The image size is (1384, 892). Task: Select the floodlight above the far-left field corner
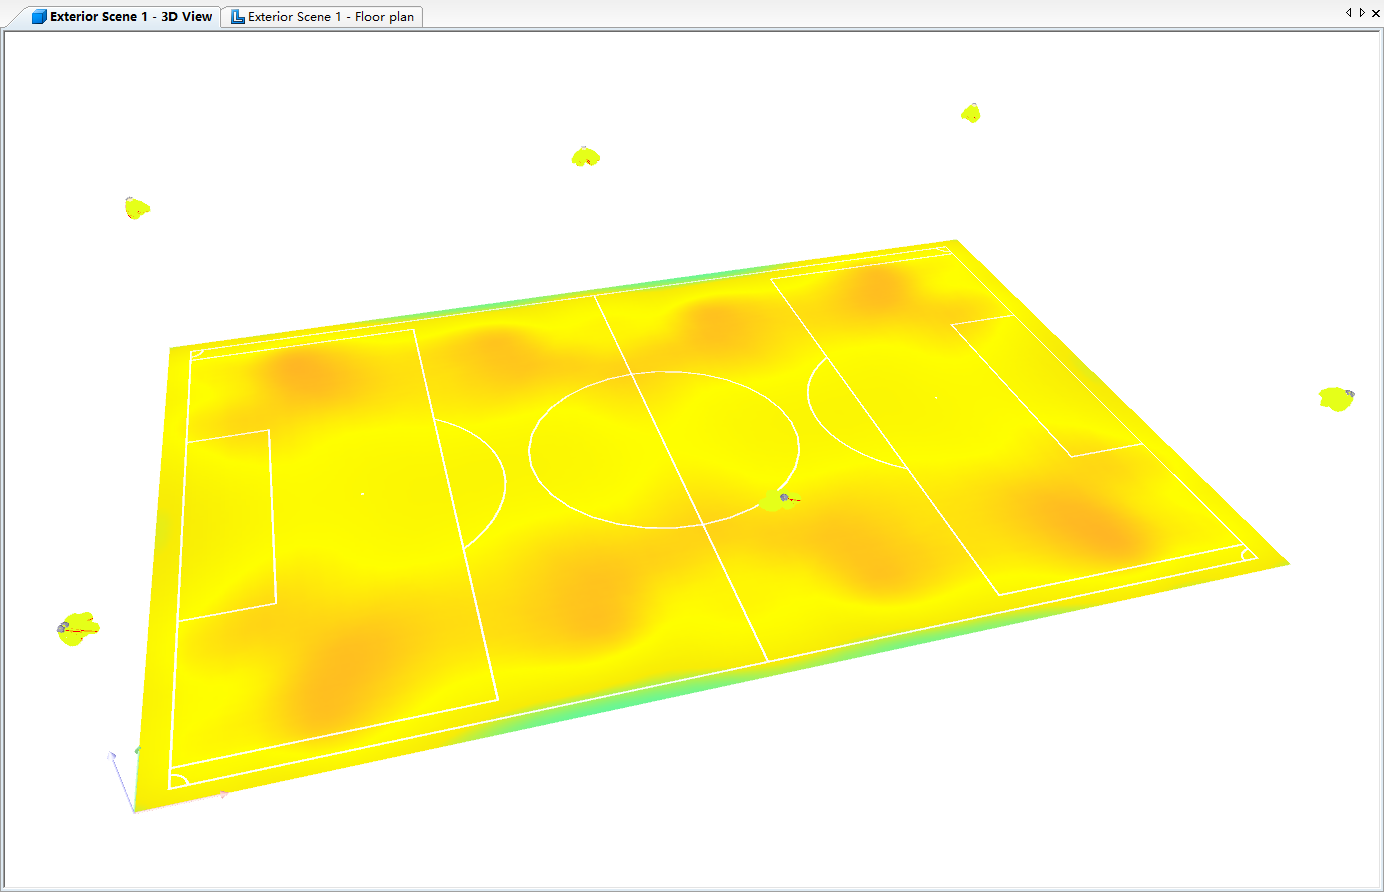pos(136,208)
